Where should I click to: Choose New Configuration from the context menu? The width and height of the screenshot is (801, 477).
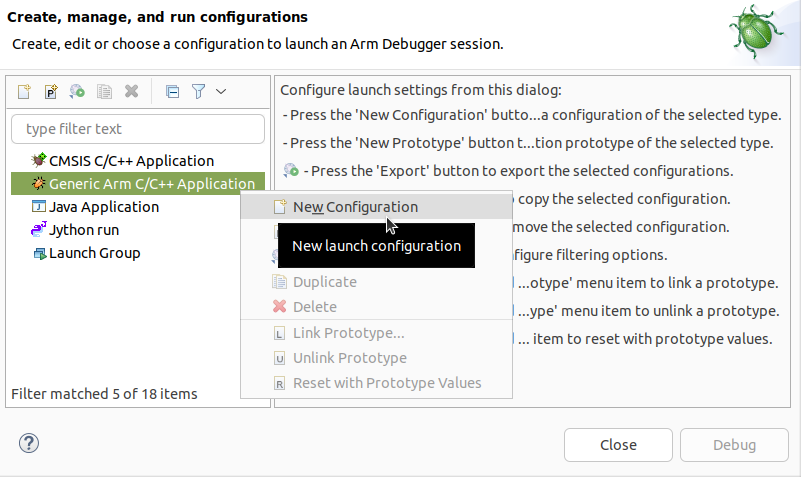click(355, 207)
